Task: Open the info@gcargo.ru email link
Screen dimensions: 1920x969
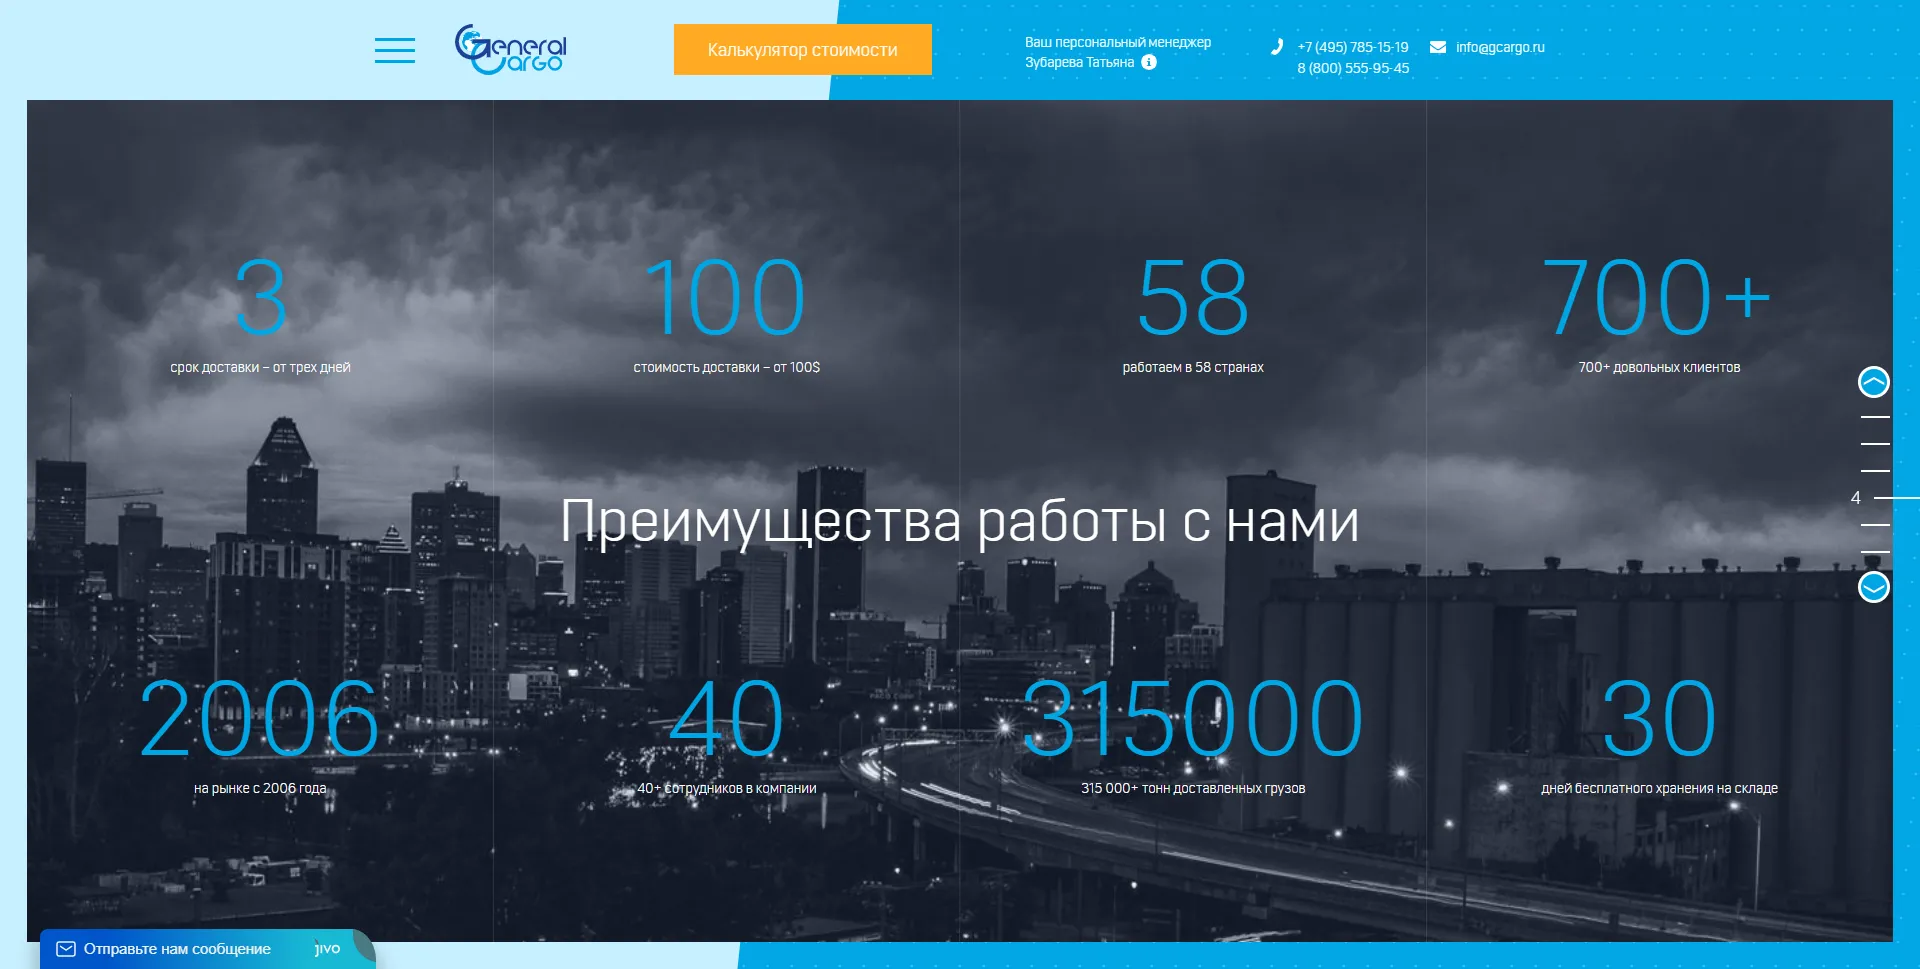Action: pyautogui.click(x=1500, y=47)
